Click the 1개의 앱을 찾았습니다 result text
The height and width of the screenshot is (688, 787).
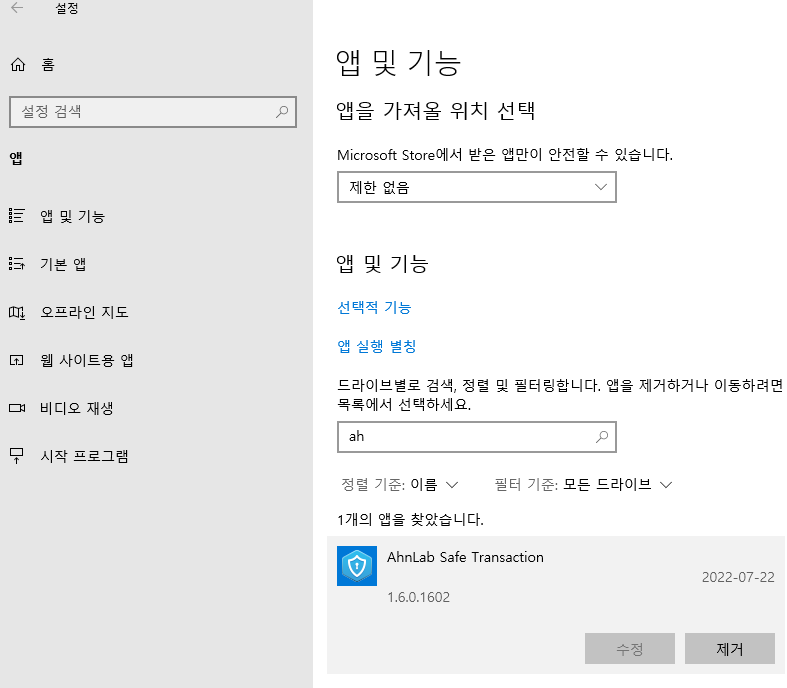[410, 519]
